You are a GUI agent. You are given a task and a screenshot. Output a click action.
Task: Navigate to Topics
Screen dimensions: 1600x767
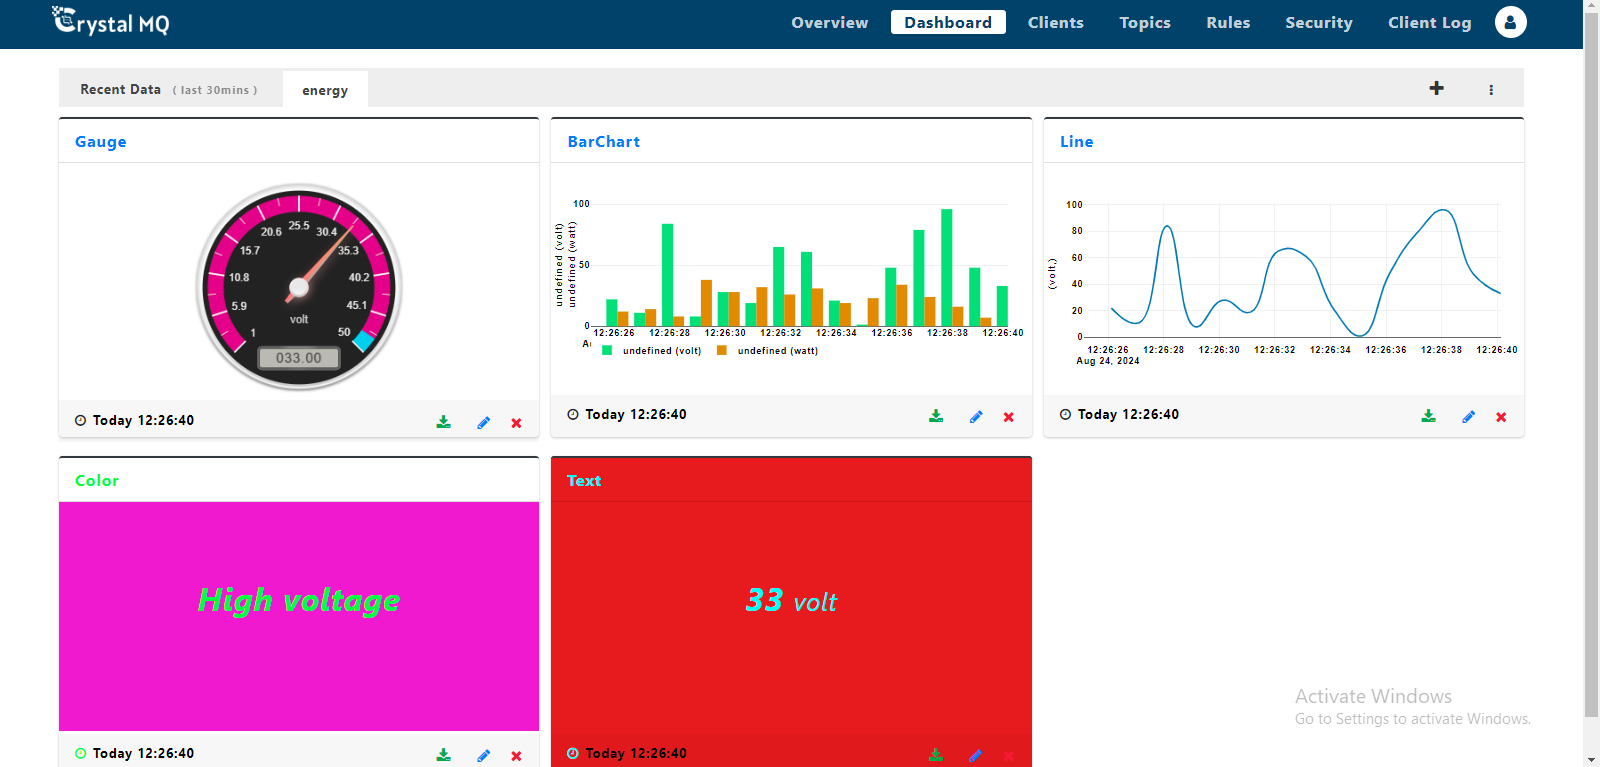click(1144, 22)
